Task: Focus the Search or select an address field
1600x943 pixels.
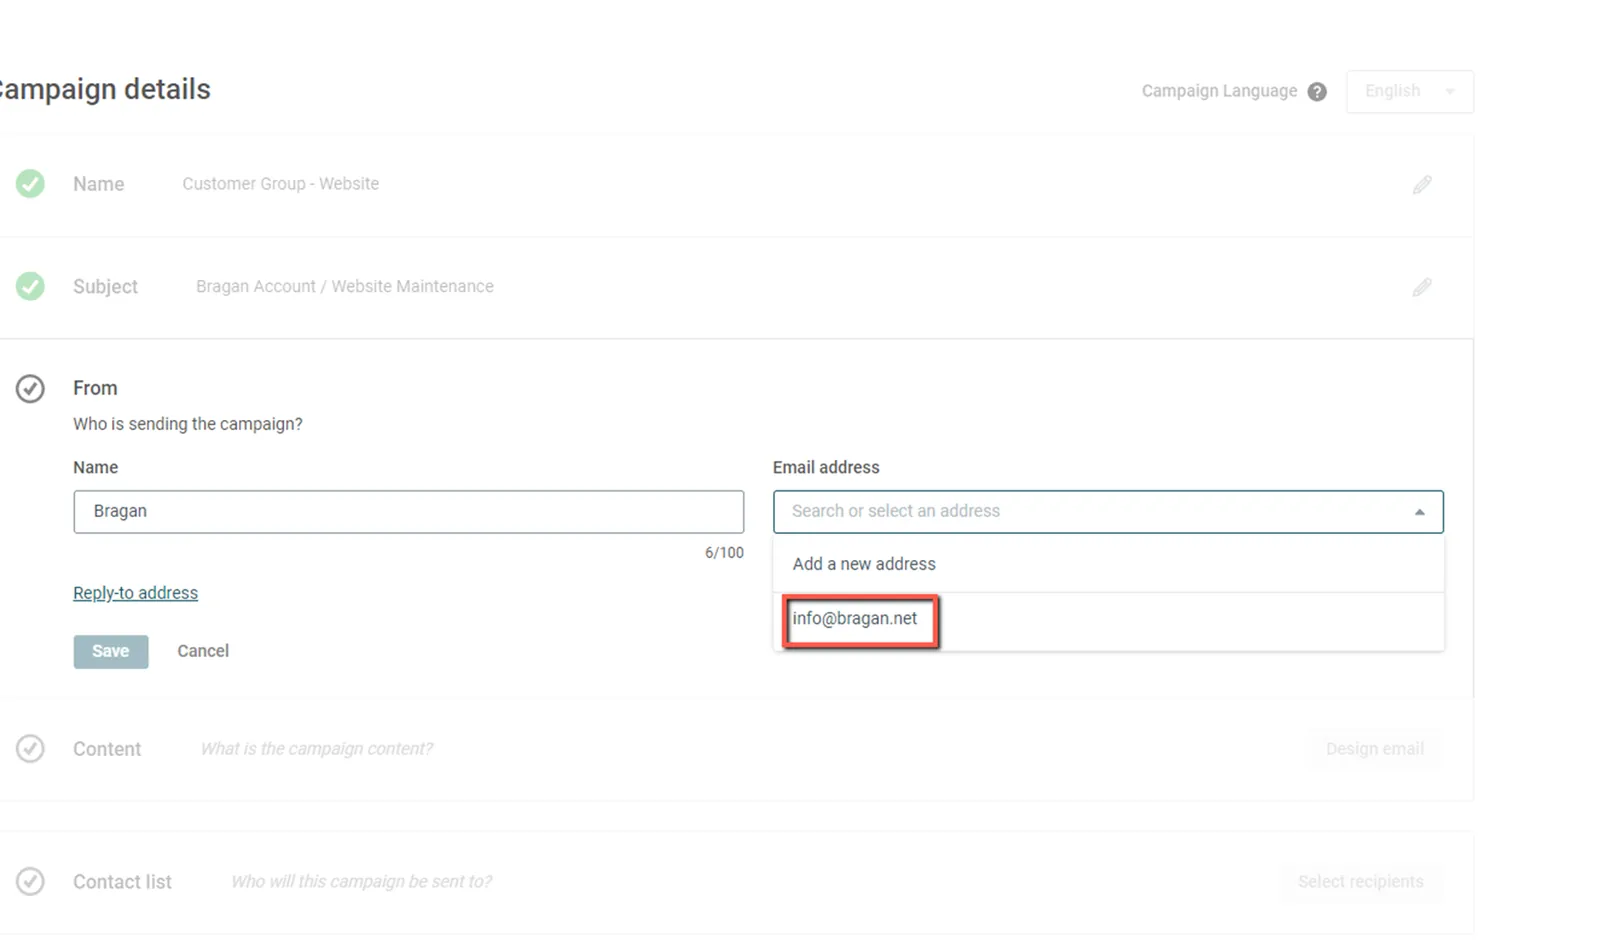Action: pyautogui.click(x=1108, y=511)
